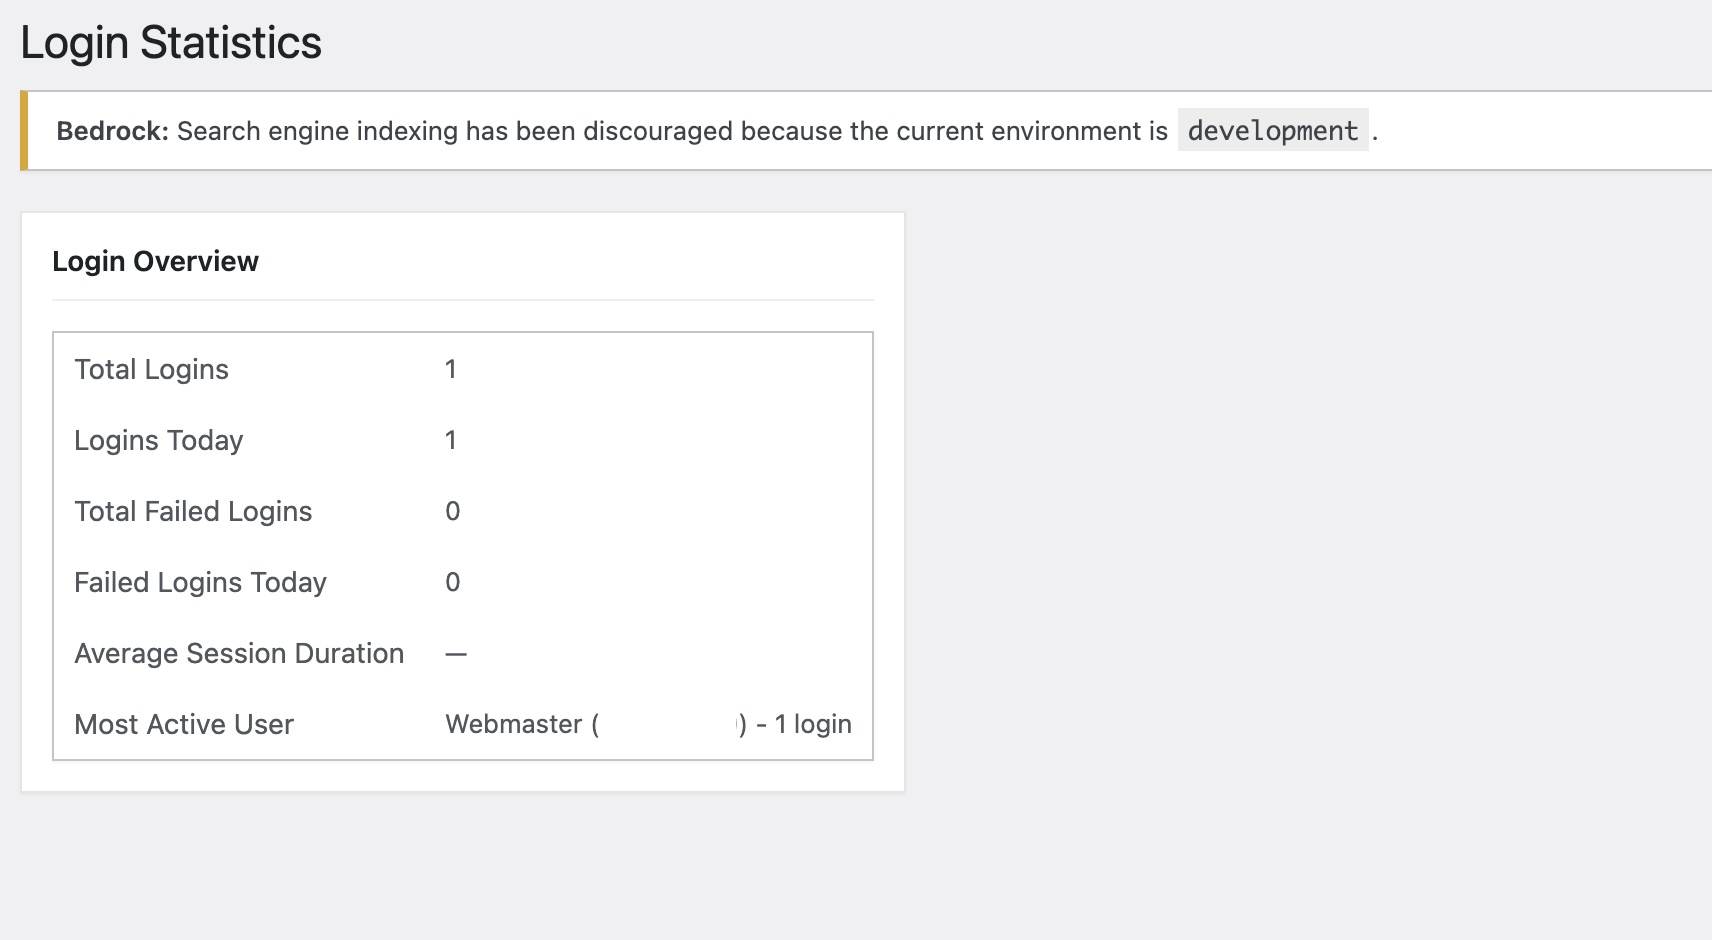Image resolution: width=1712 pixels, height=940 pixels.
Task: Click the Logins Today count value
Action: pos(451,440)
